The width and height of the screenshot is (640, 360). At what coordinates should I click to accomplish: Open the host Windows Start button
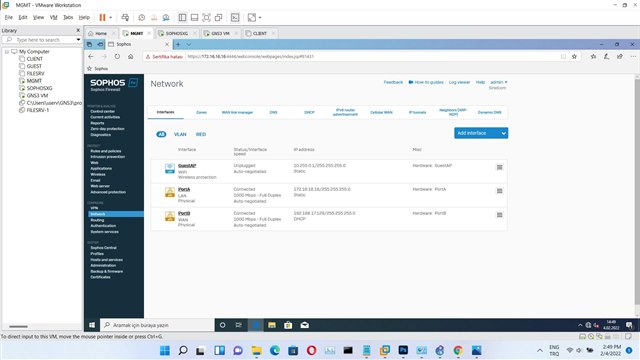pos(165,350)
